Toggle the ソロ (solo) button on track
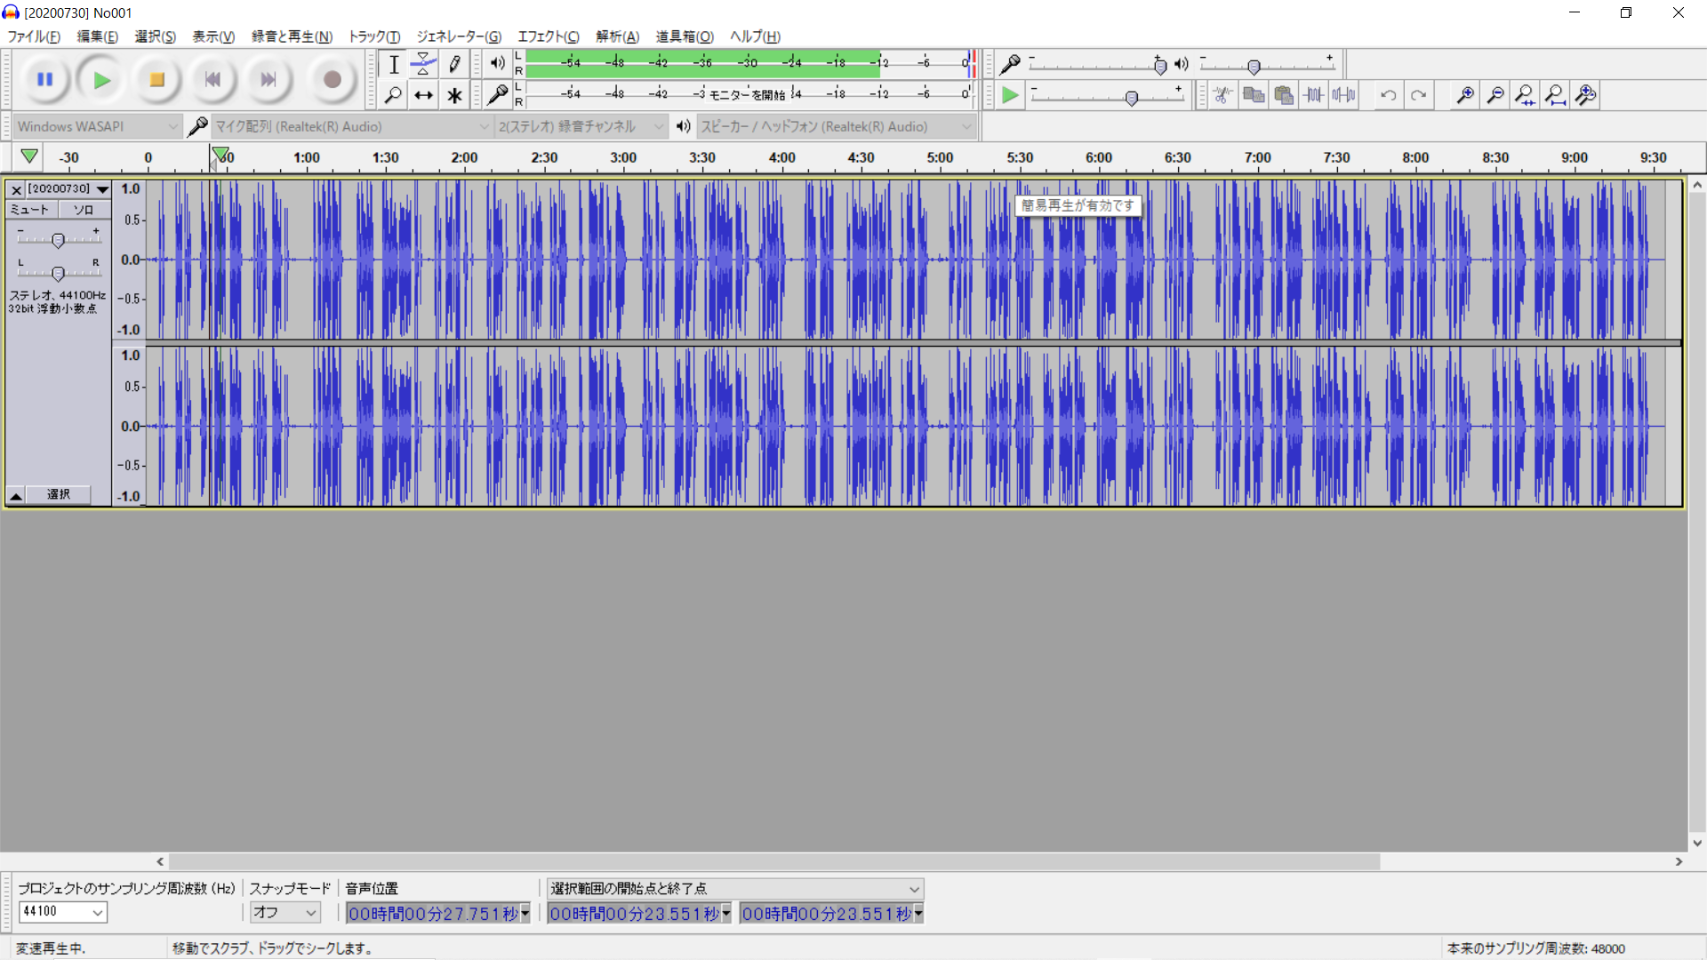The height and width of the screenshot is (960, 1707). (84, 210)
